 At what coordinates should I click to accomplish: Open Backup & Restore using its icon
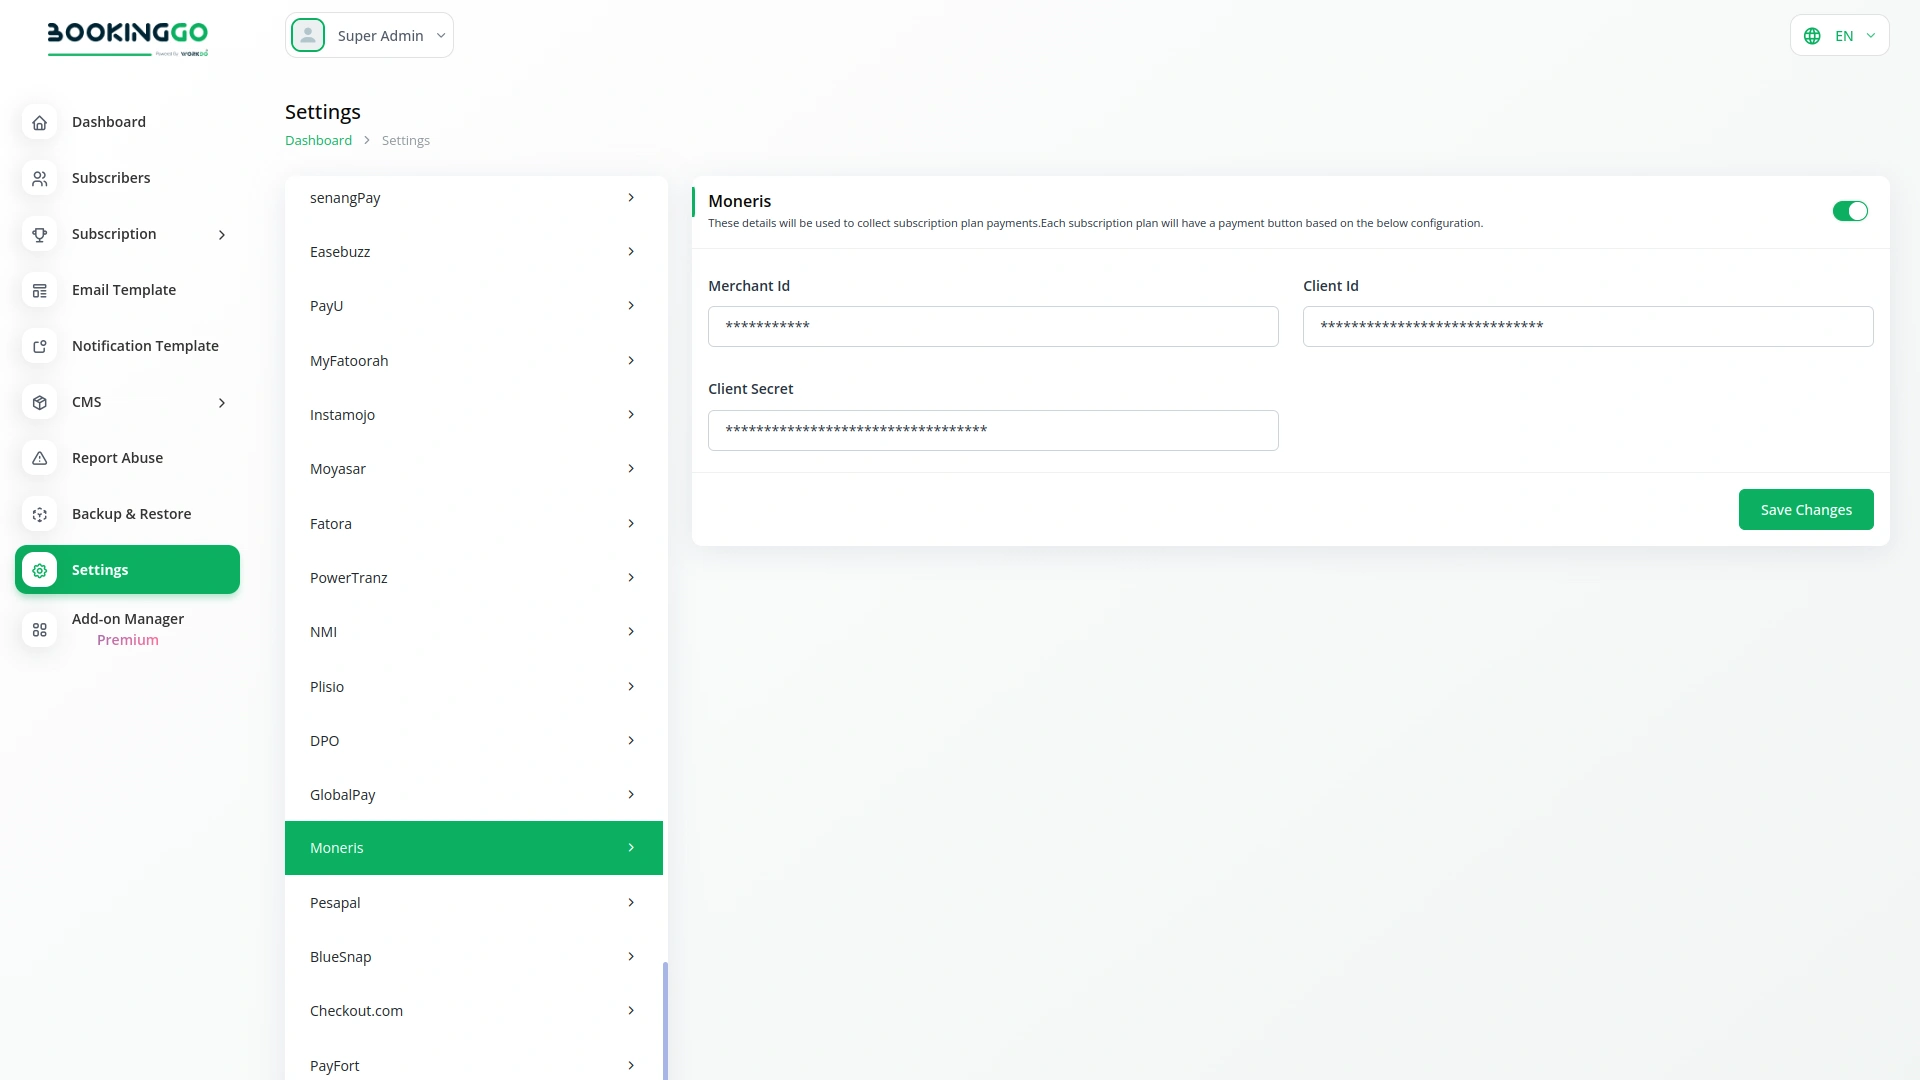(x=39, y=514)
